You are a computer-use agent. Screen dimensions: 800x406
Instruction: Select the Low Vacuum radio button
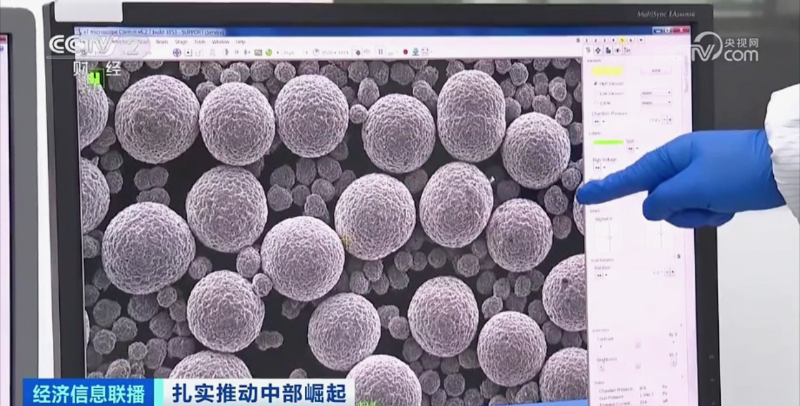[594, 95]
